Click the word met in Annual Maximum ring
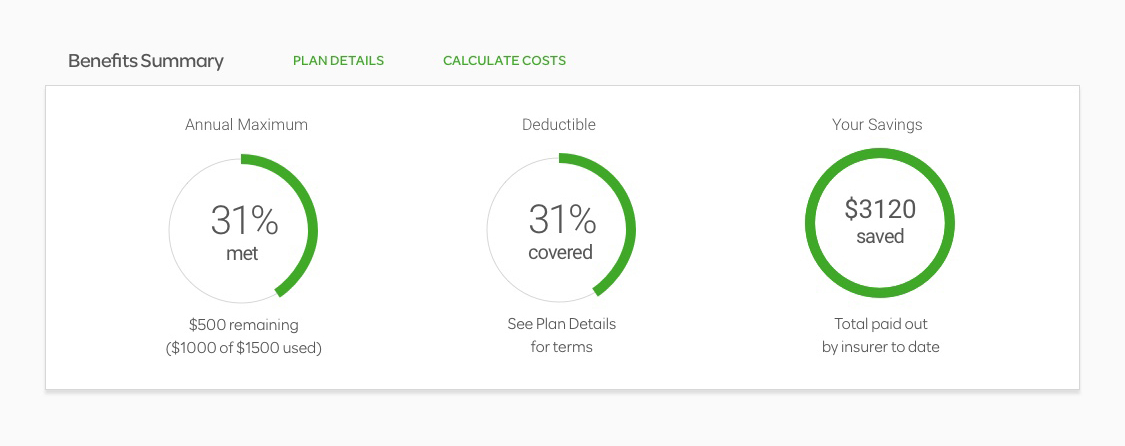This screenshot has height=446, width=1125. [x=243, y=254]
